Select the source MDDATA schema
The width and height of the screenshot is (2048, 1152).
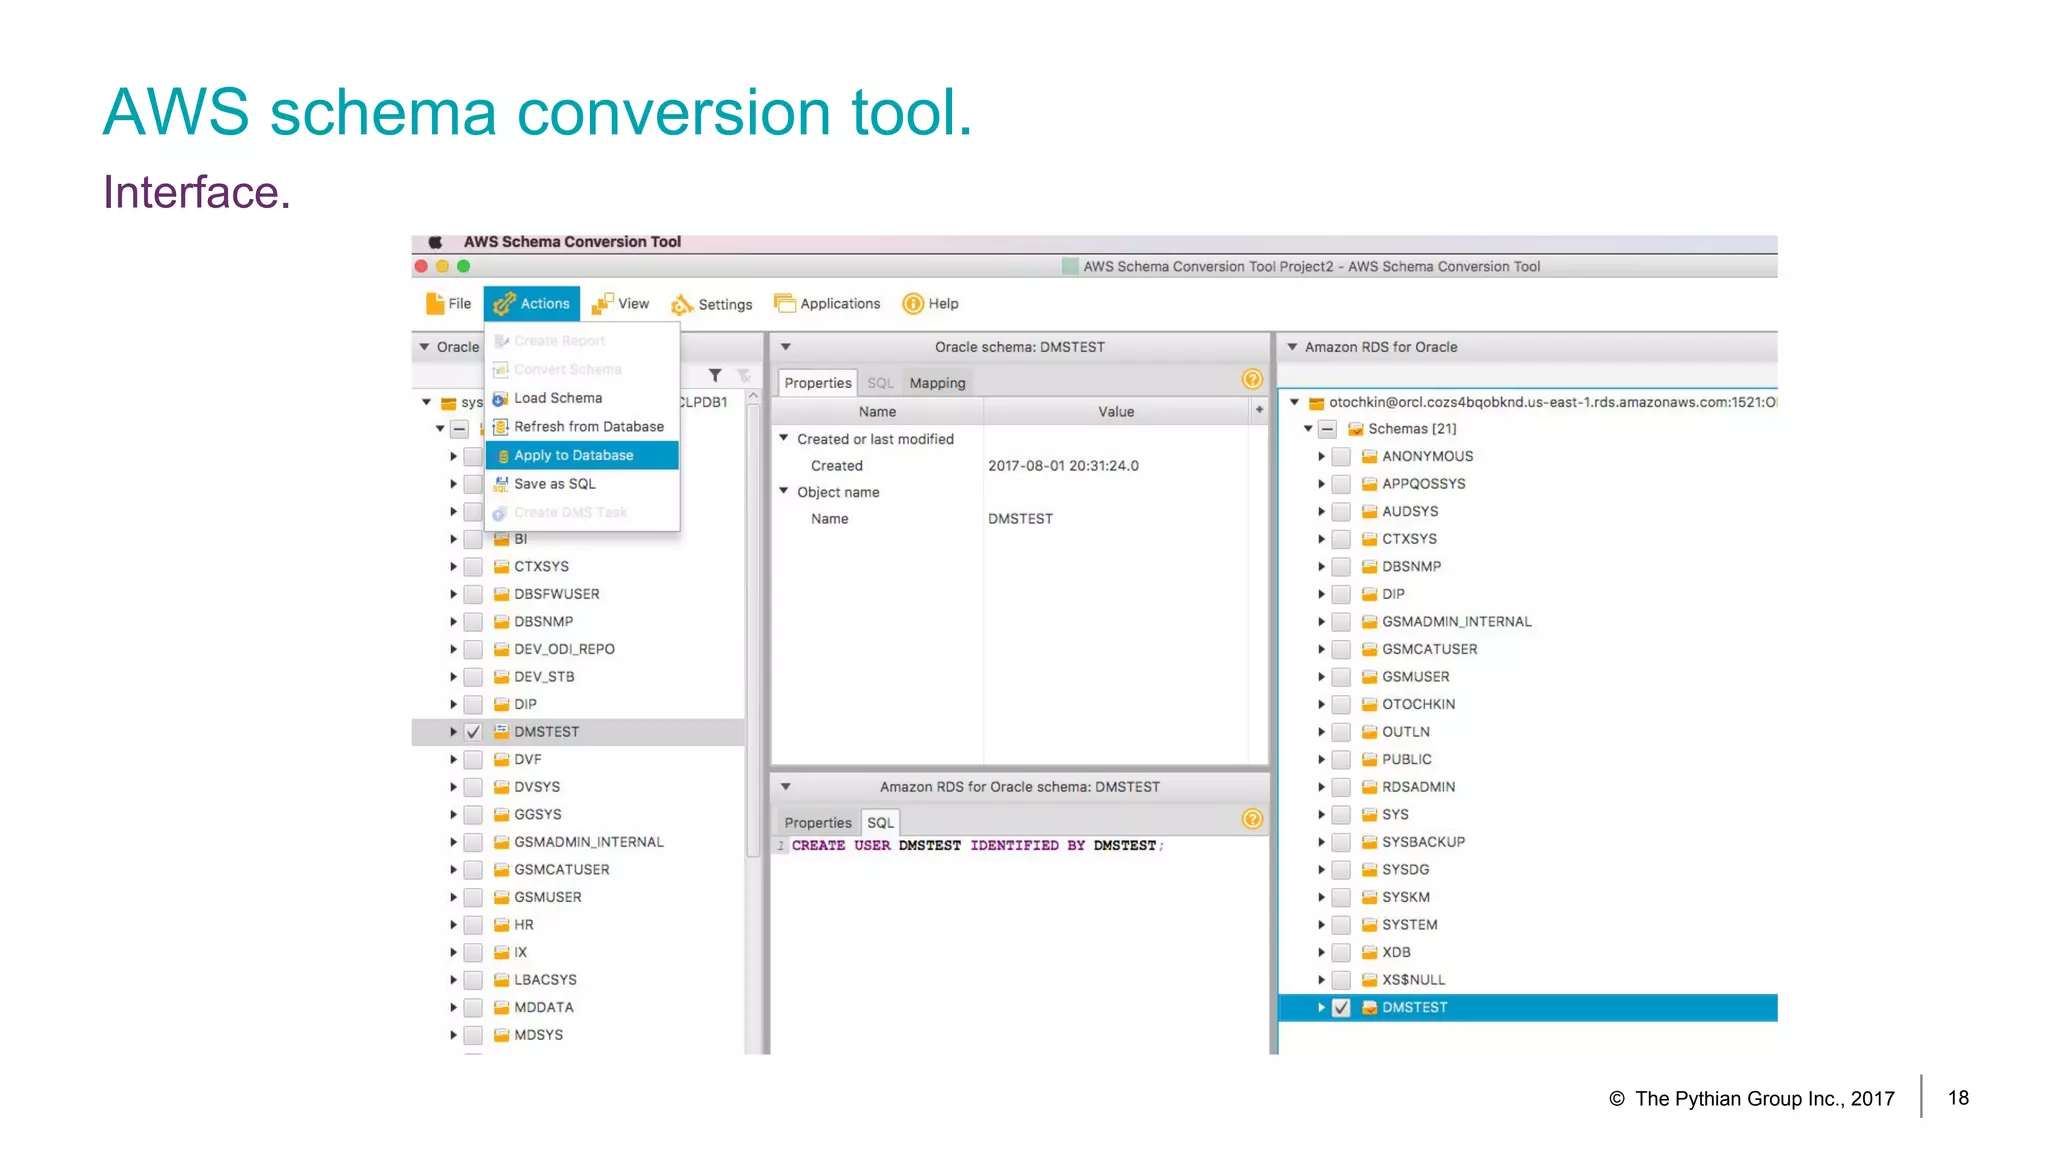[x=544, y=1008]
